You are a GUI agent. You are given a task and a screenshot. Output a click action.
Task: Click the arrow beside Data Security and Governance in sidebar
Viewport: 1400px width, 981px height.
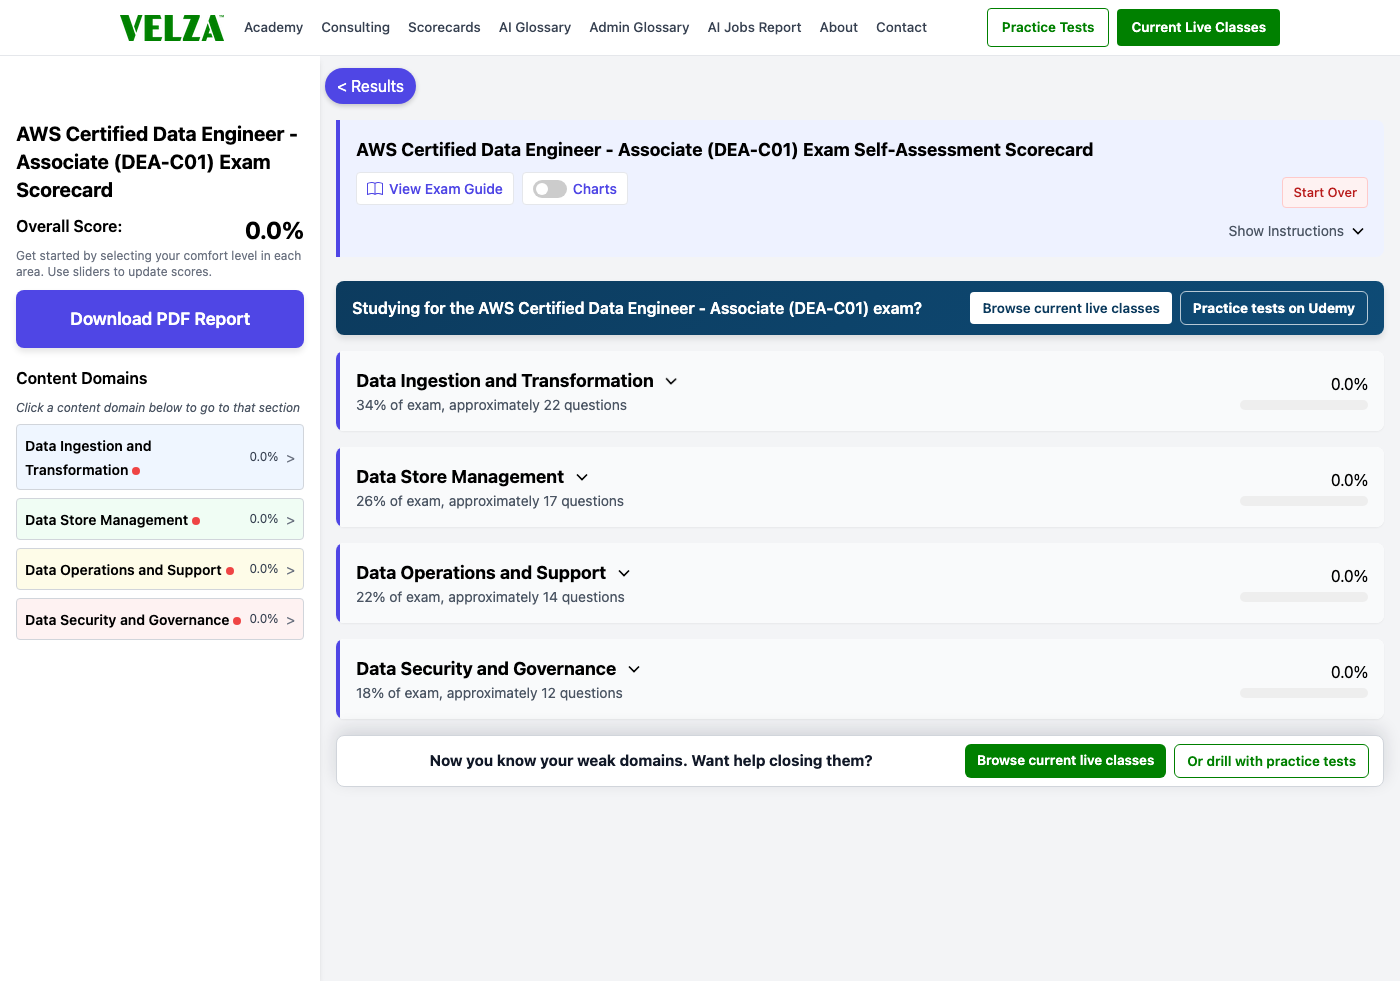[290, 620]
